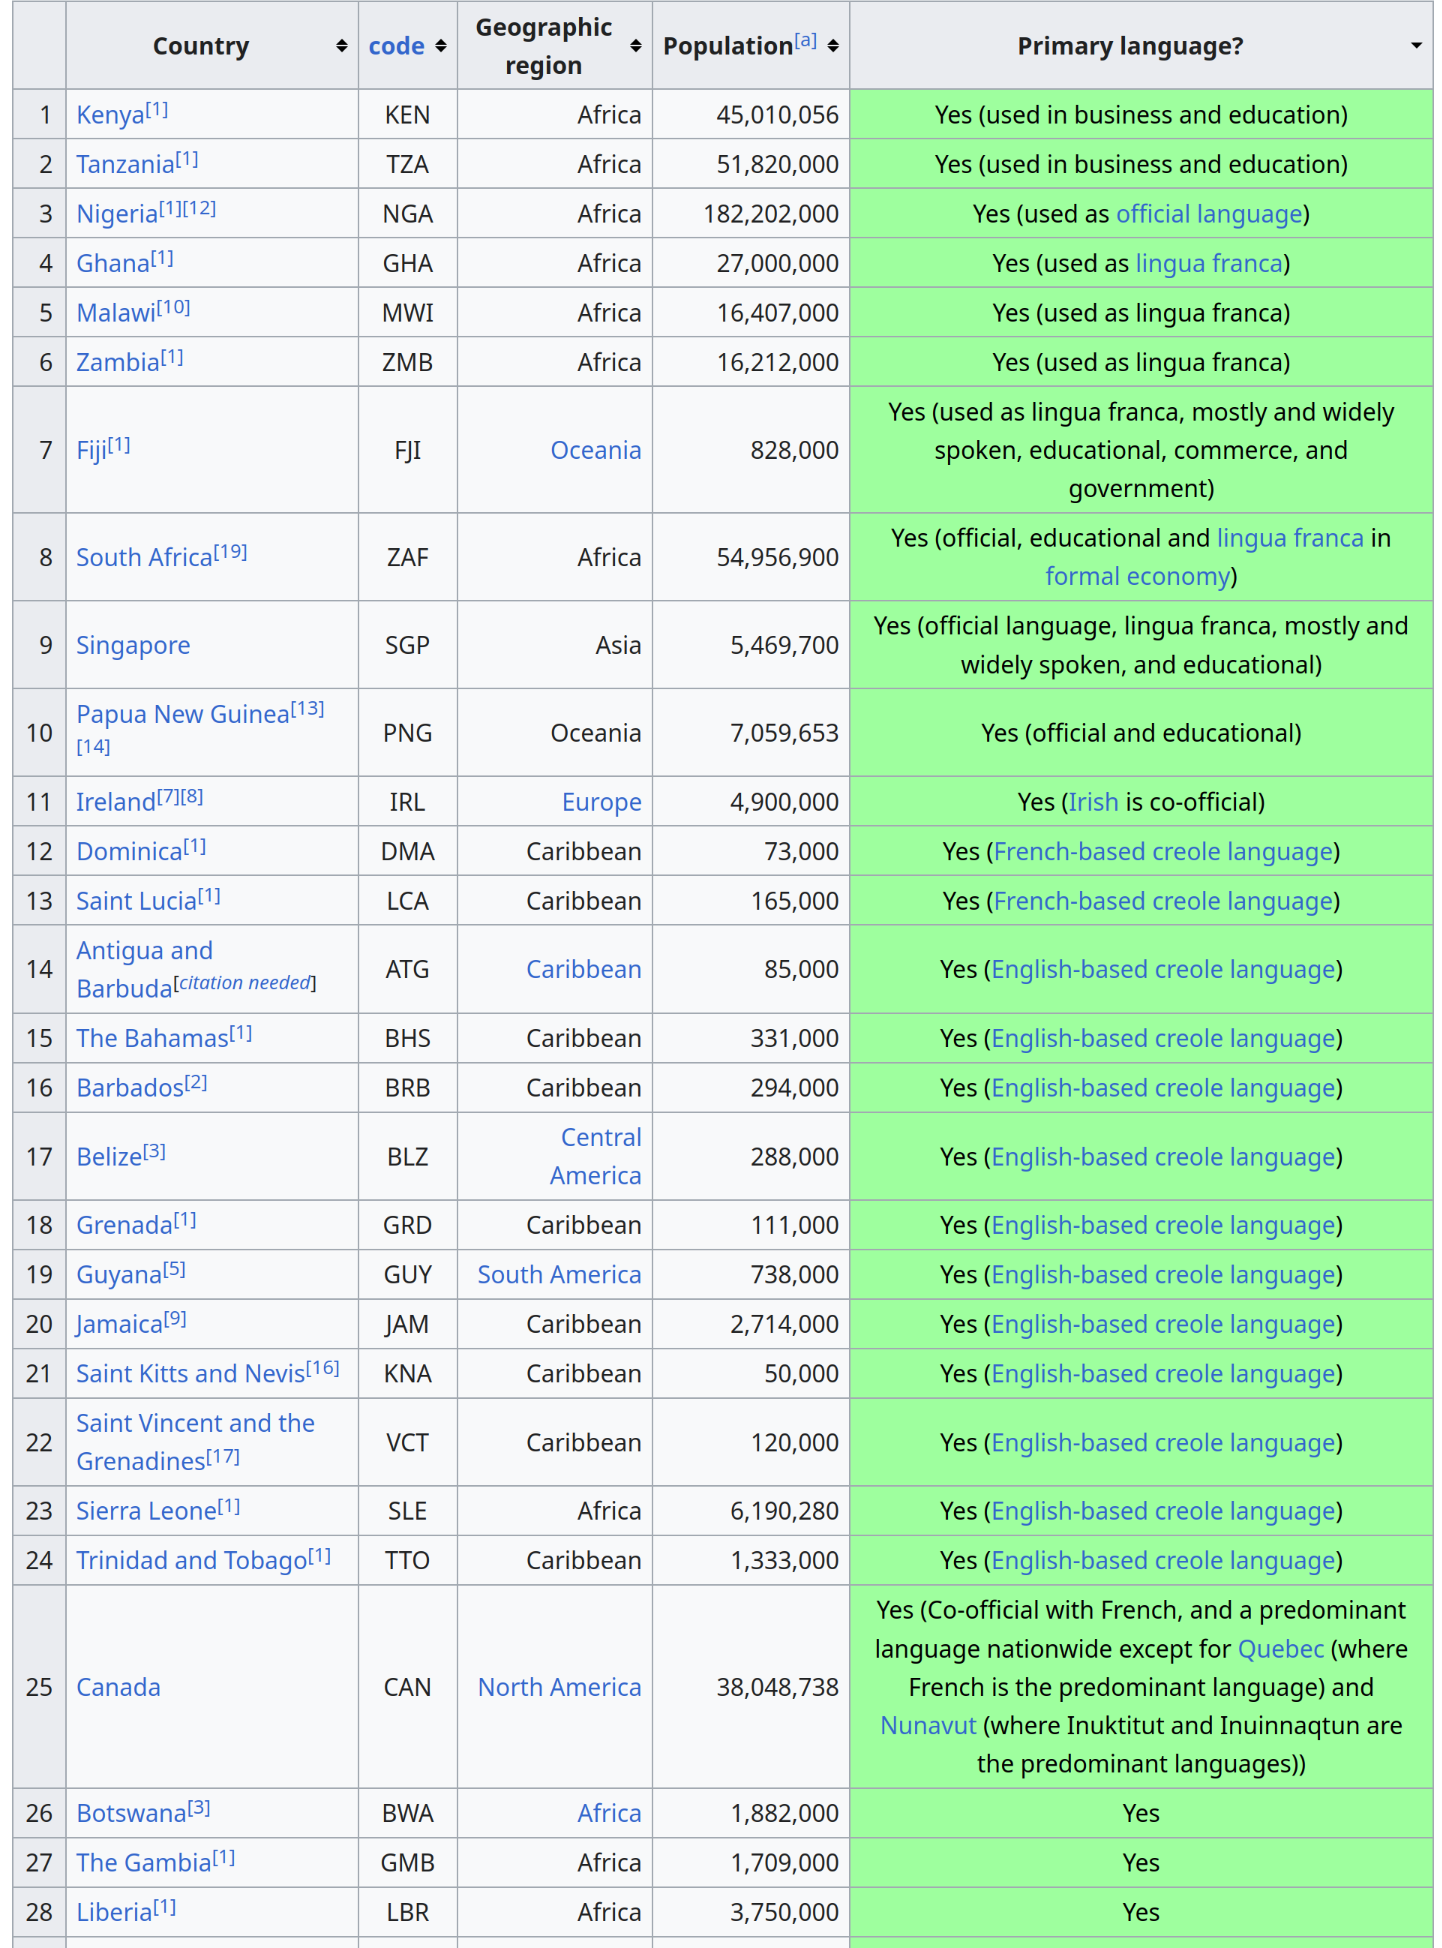Open The Gambia link
The image size is (1442, 1948).
pos(144,1863)
